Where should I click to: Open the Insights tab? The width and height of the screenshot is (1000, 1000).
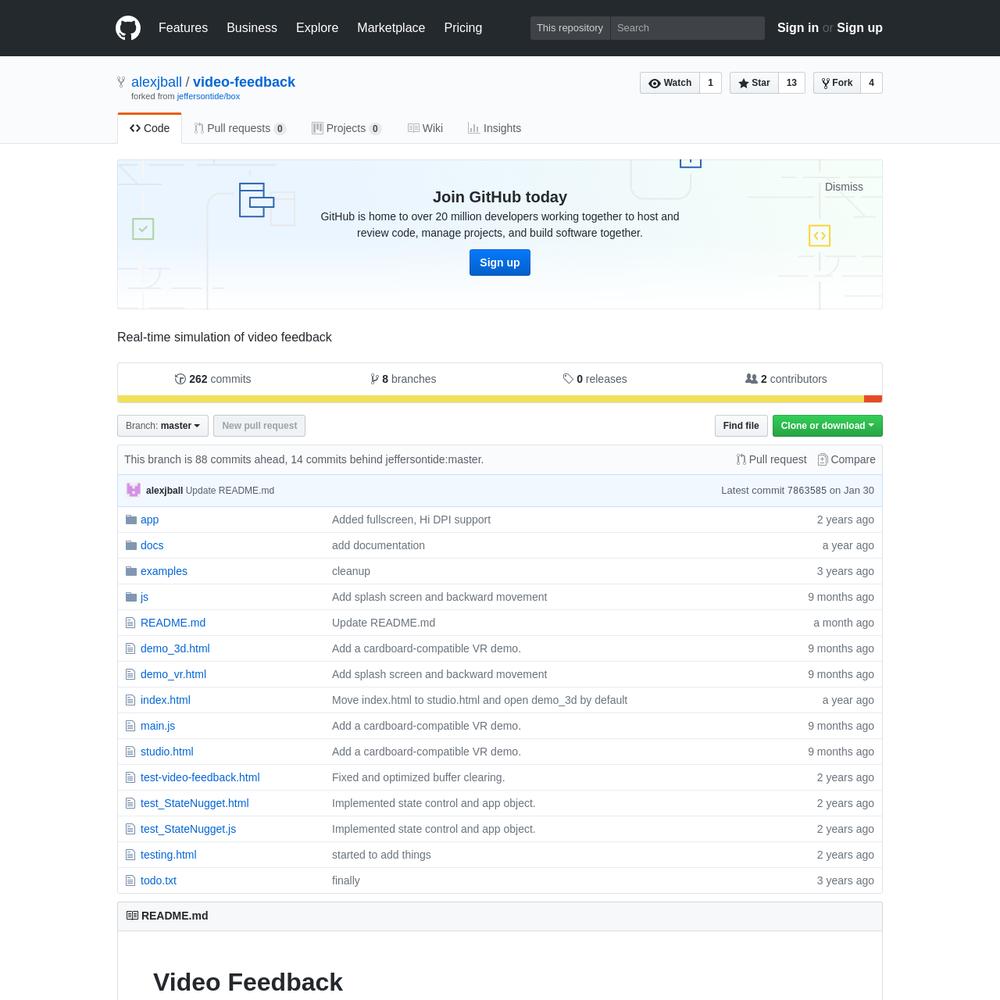click(494, 128)
